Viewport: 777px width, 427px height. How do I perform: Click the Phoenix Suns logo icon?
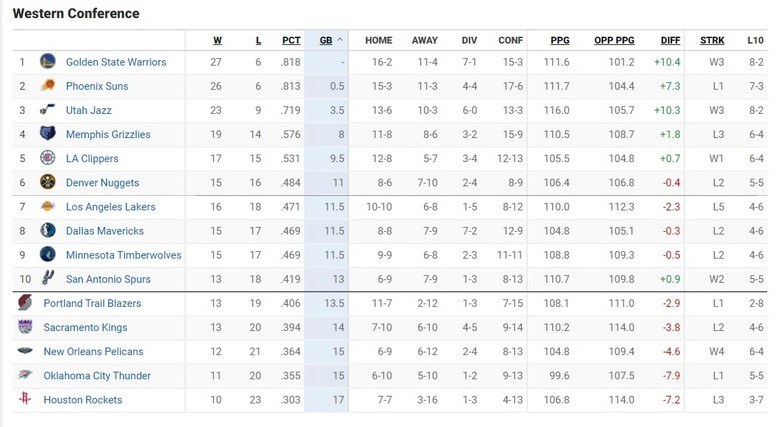click(x=47, y=86)
